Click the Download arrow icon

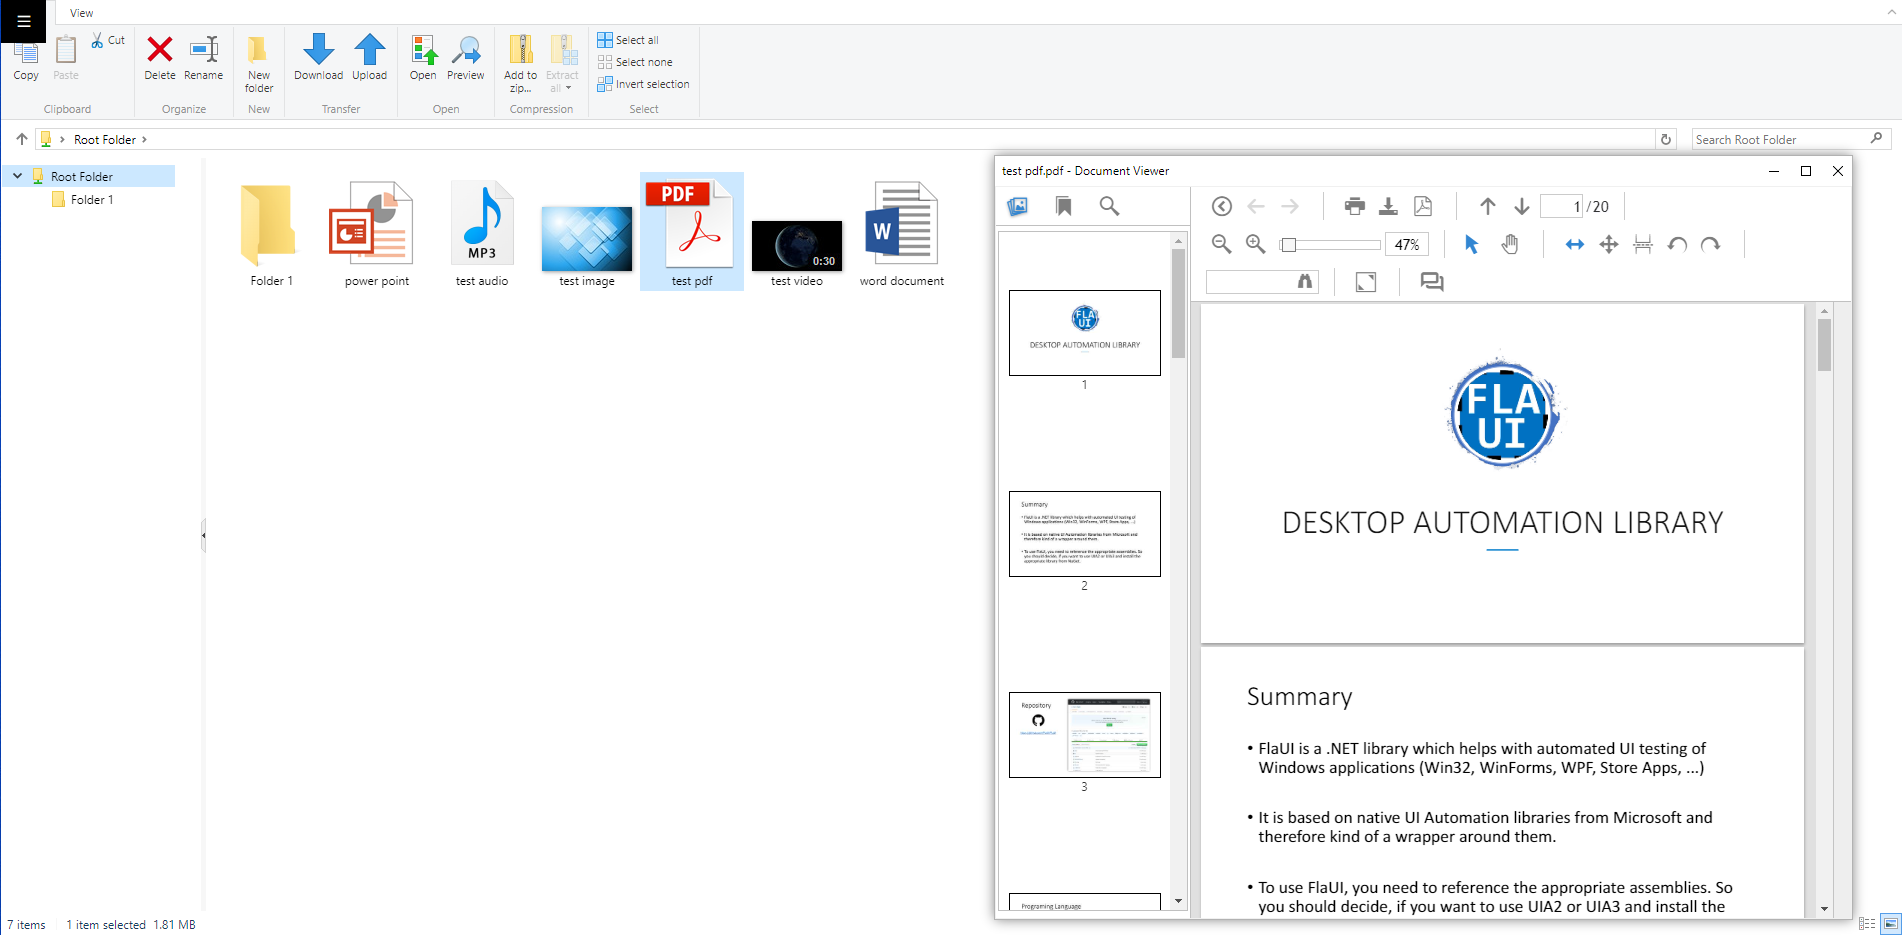pos(318,49)
